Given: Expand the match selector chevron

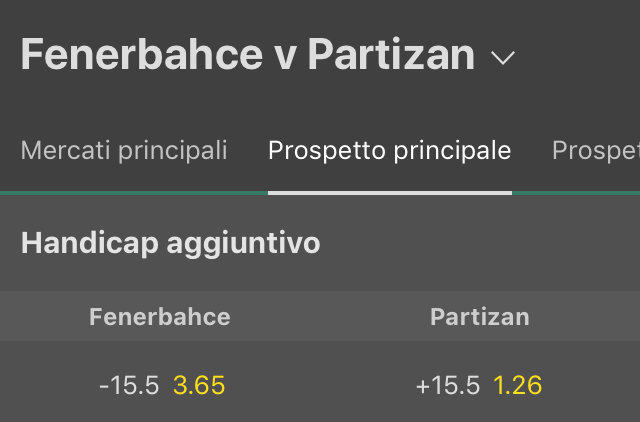Looking at the screenshot, I should point(503,58).
